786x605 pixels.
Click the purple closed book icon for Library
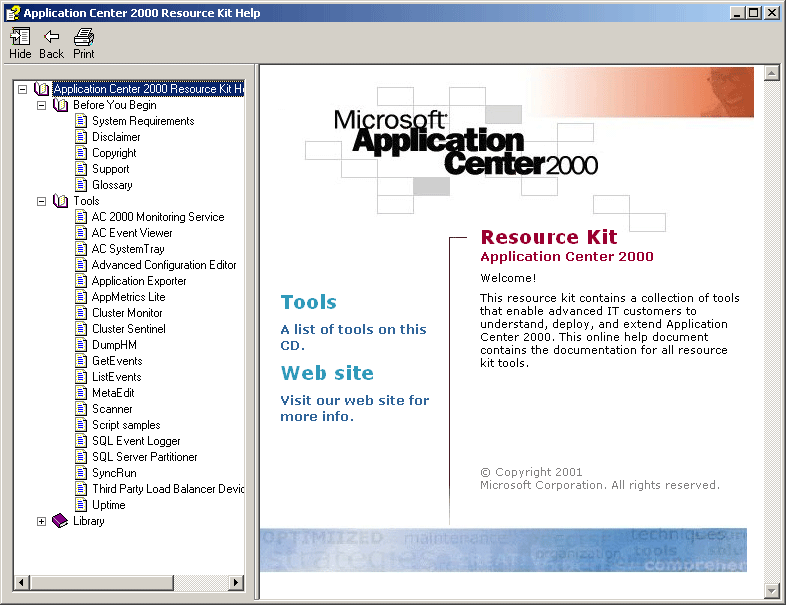point(60,521)
